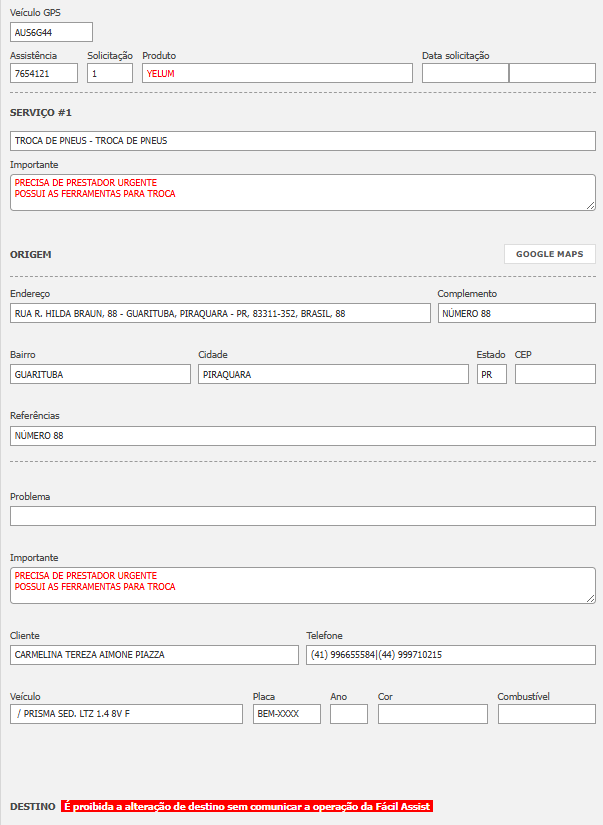Screen dimensions: 603x825
Task: Select the Estado field containing PR
Action: pos(491,374)
